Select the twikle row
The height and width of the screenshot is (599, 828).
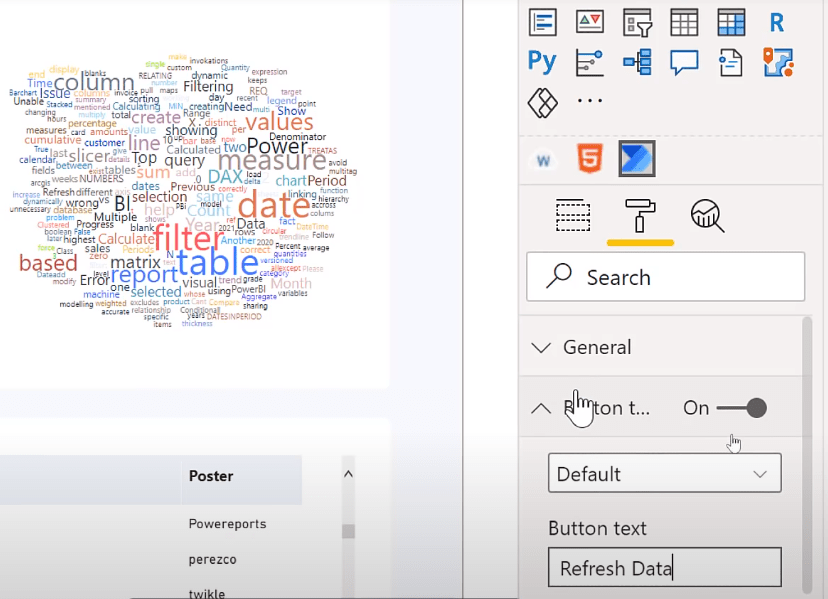pos(206,593)
